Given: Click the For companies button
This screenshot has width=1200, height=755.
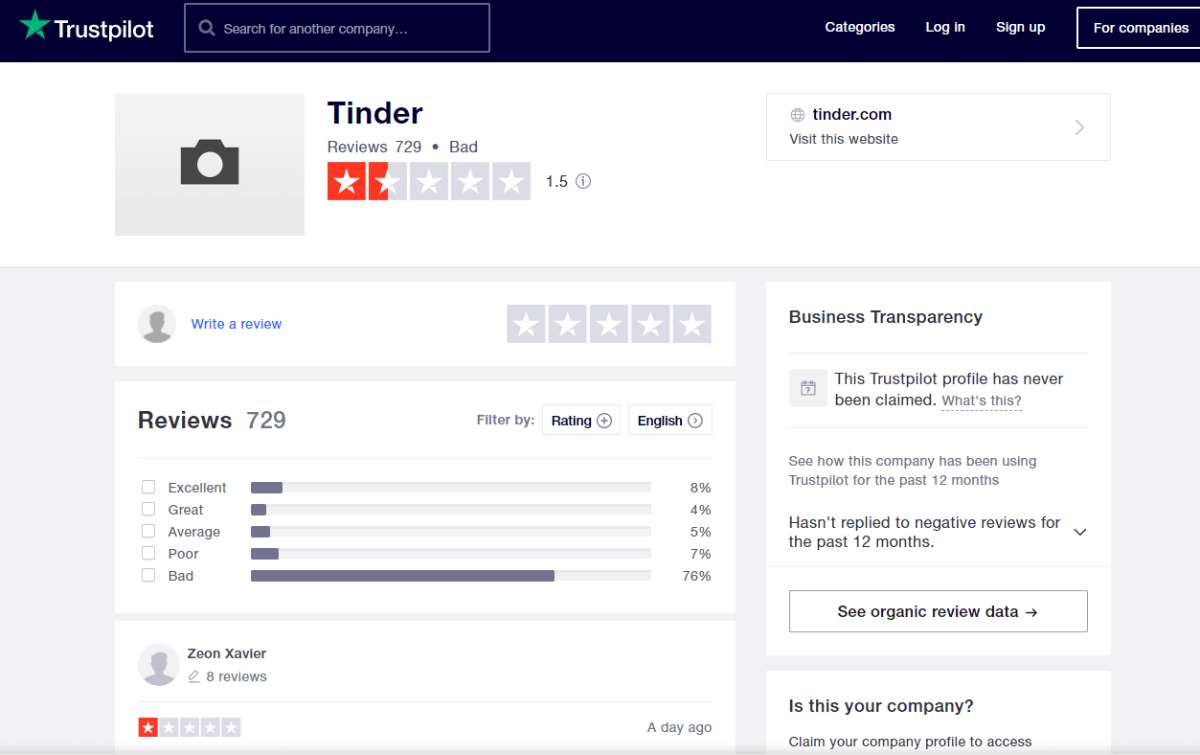Looking at the screenshot, I should [x=1141, y=28].
